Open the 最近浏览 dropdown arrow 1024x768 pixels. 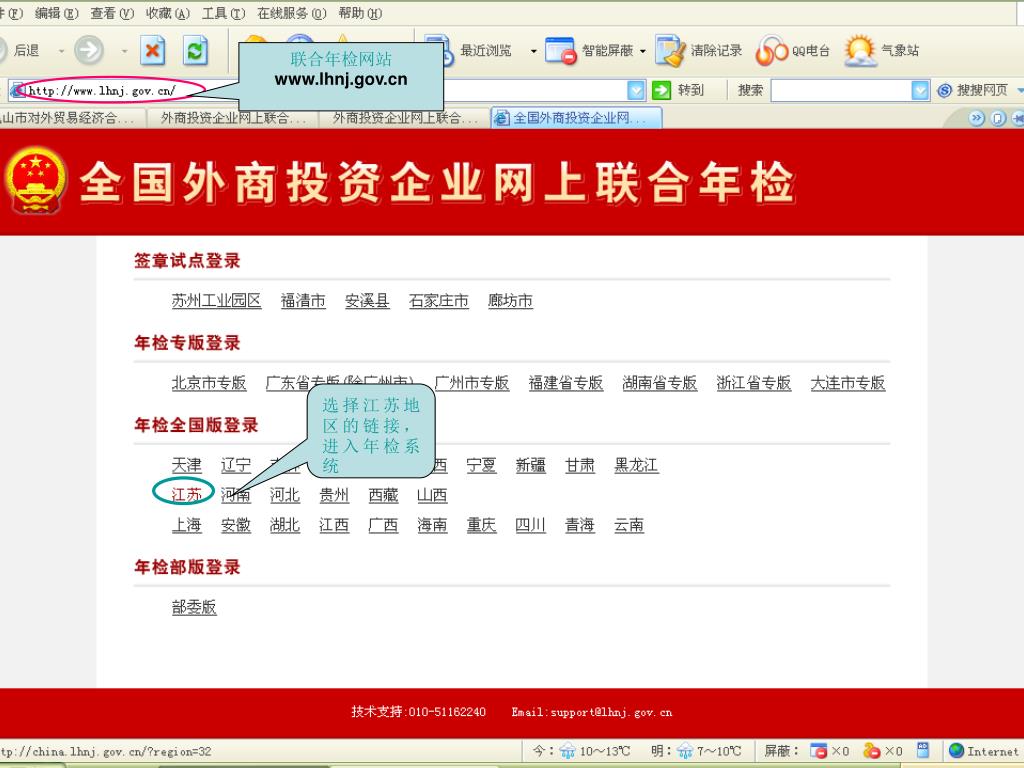[x=533, y=51]
